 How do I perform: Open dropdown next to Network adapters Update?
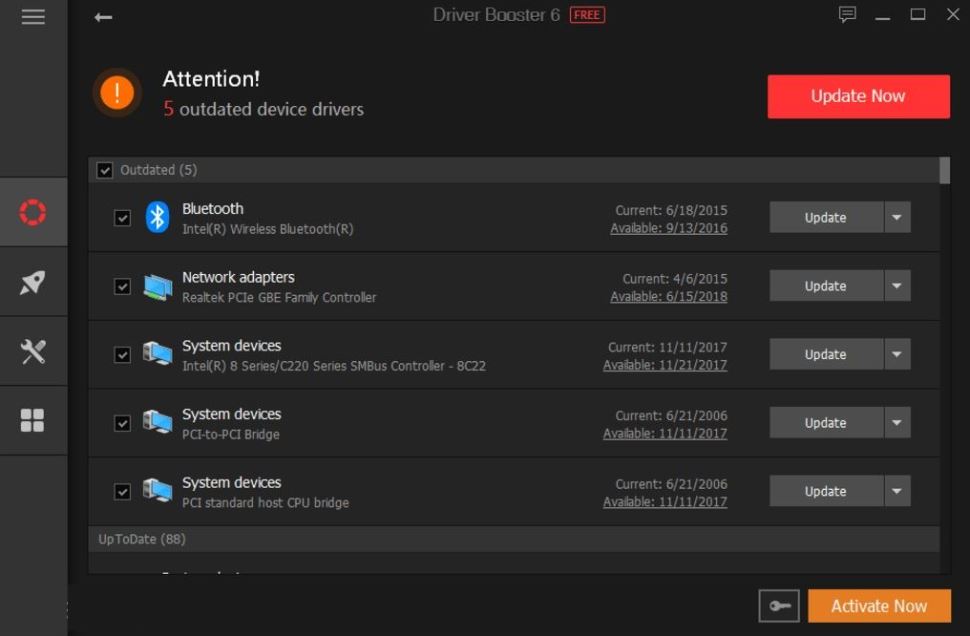(x=897, y=286)
